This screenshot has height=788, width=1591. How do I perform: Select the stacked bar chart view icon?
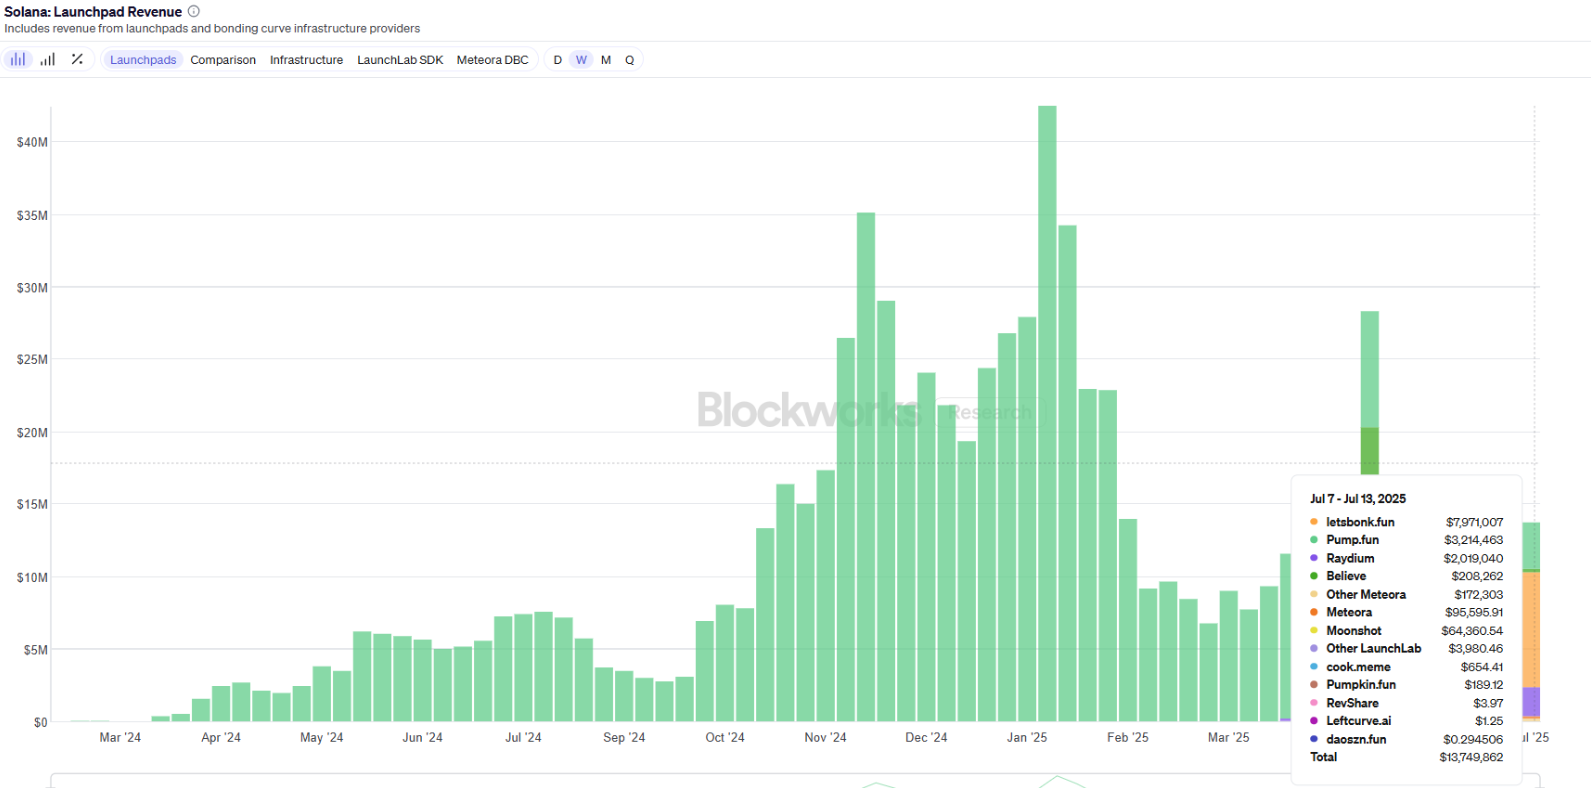(18, 59)
